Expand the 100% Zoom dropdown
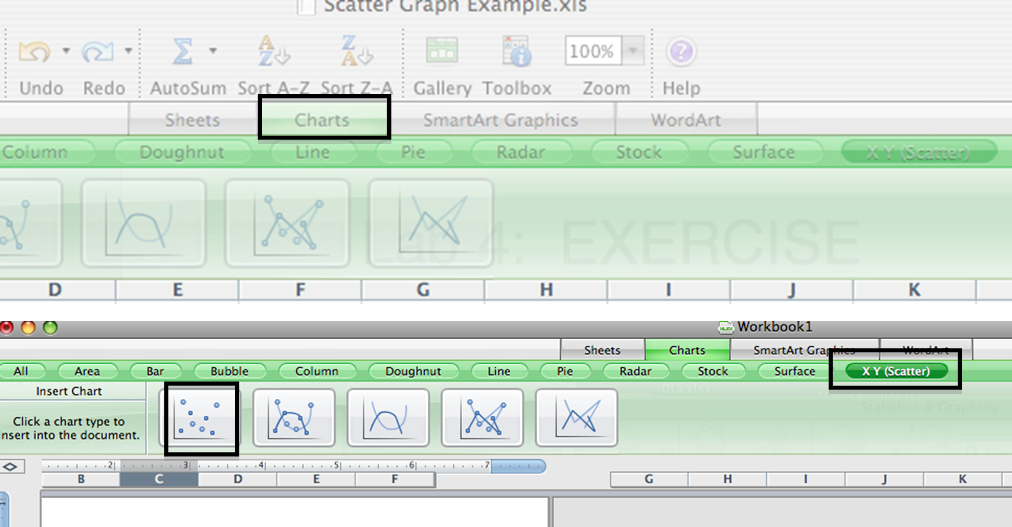The width and height of the screenshot is (1012, 527). (x=634, y=51)
